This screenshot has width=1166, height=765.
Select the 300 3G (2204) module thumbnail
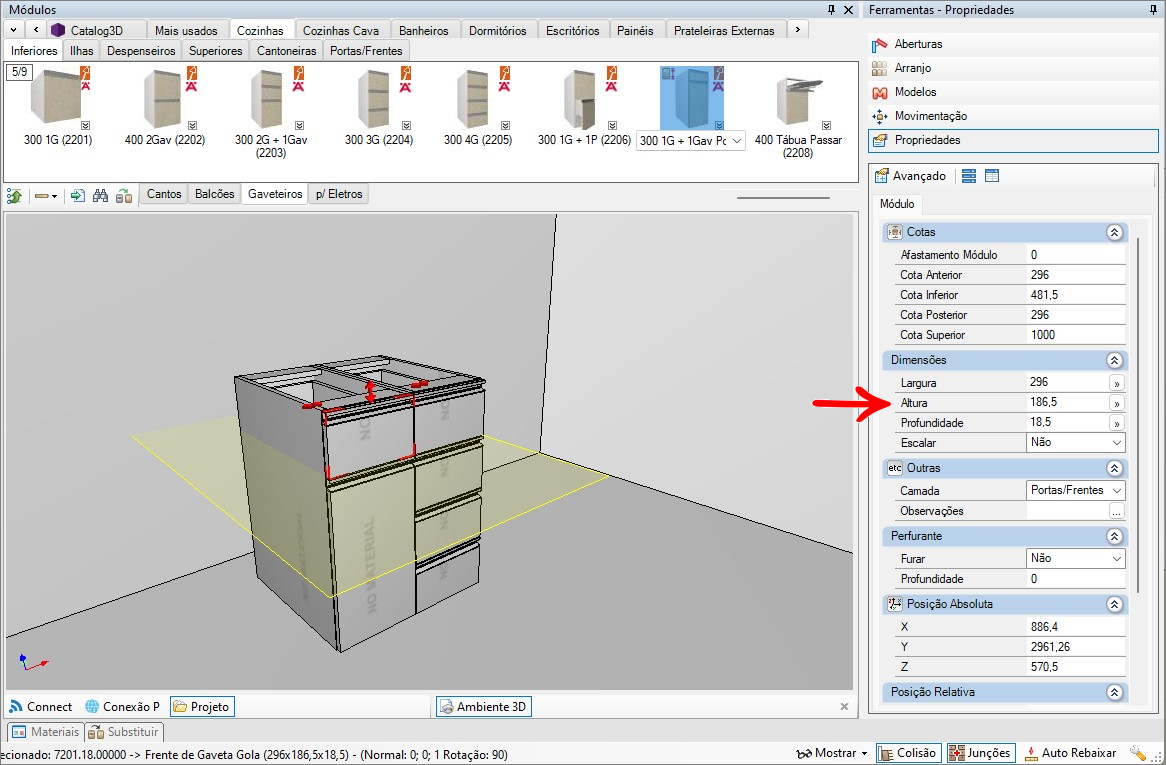click(378, 108)
